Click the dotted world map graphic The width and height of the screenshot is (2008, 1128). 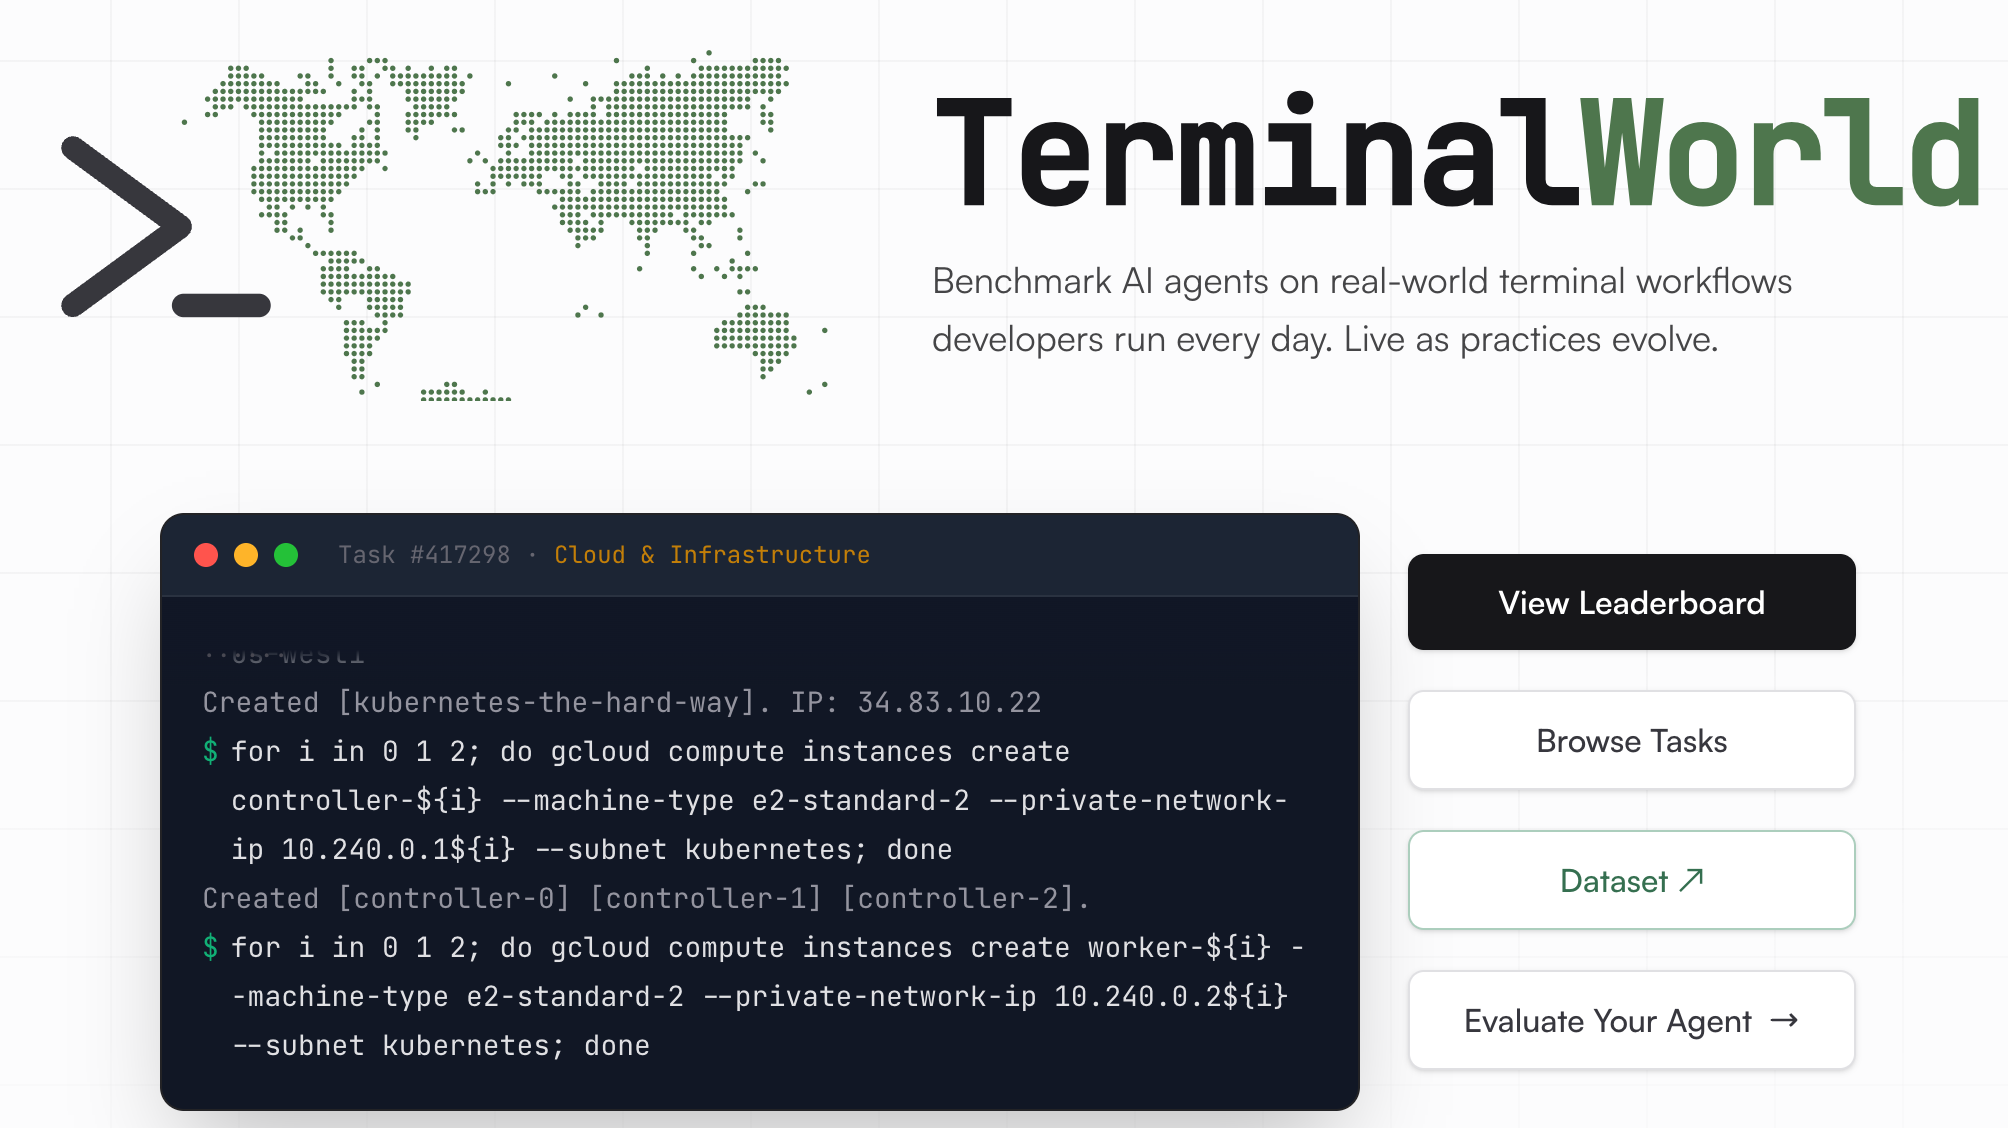[506, 226]
